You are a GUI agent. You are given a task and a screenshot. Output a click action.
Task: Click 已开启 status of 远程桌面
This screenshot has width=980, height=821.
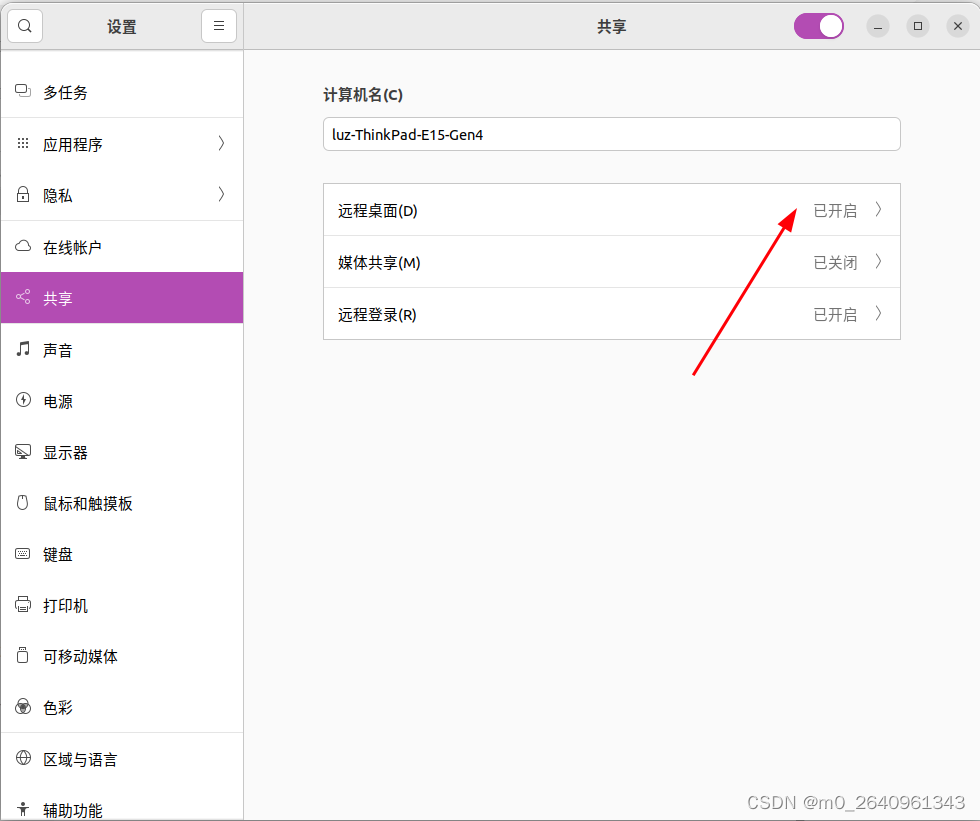835,211
